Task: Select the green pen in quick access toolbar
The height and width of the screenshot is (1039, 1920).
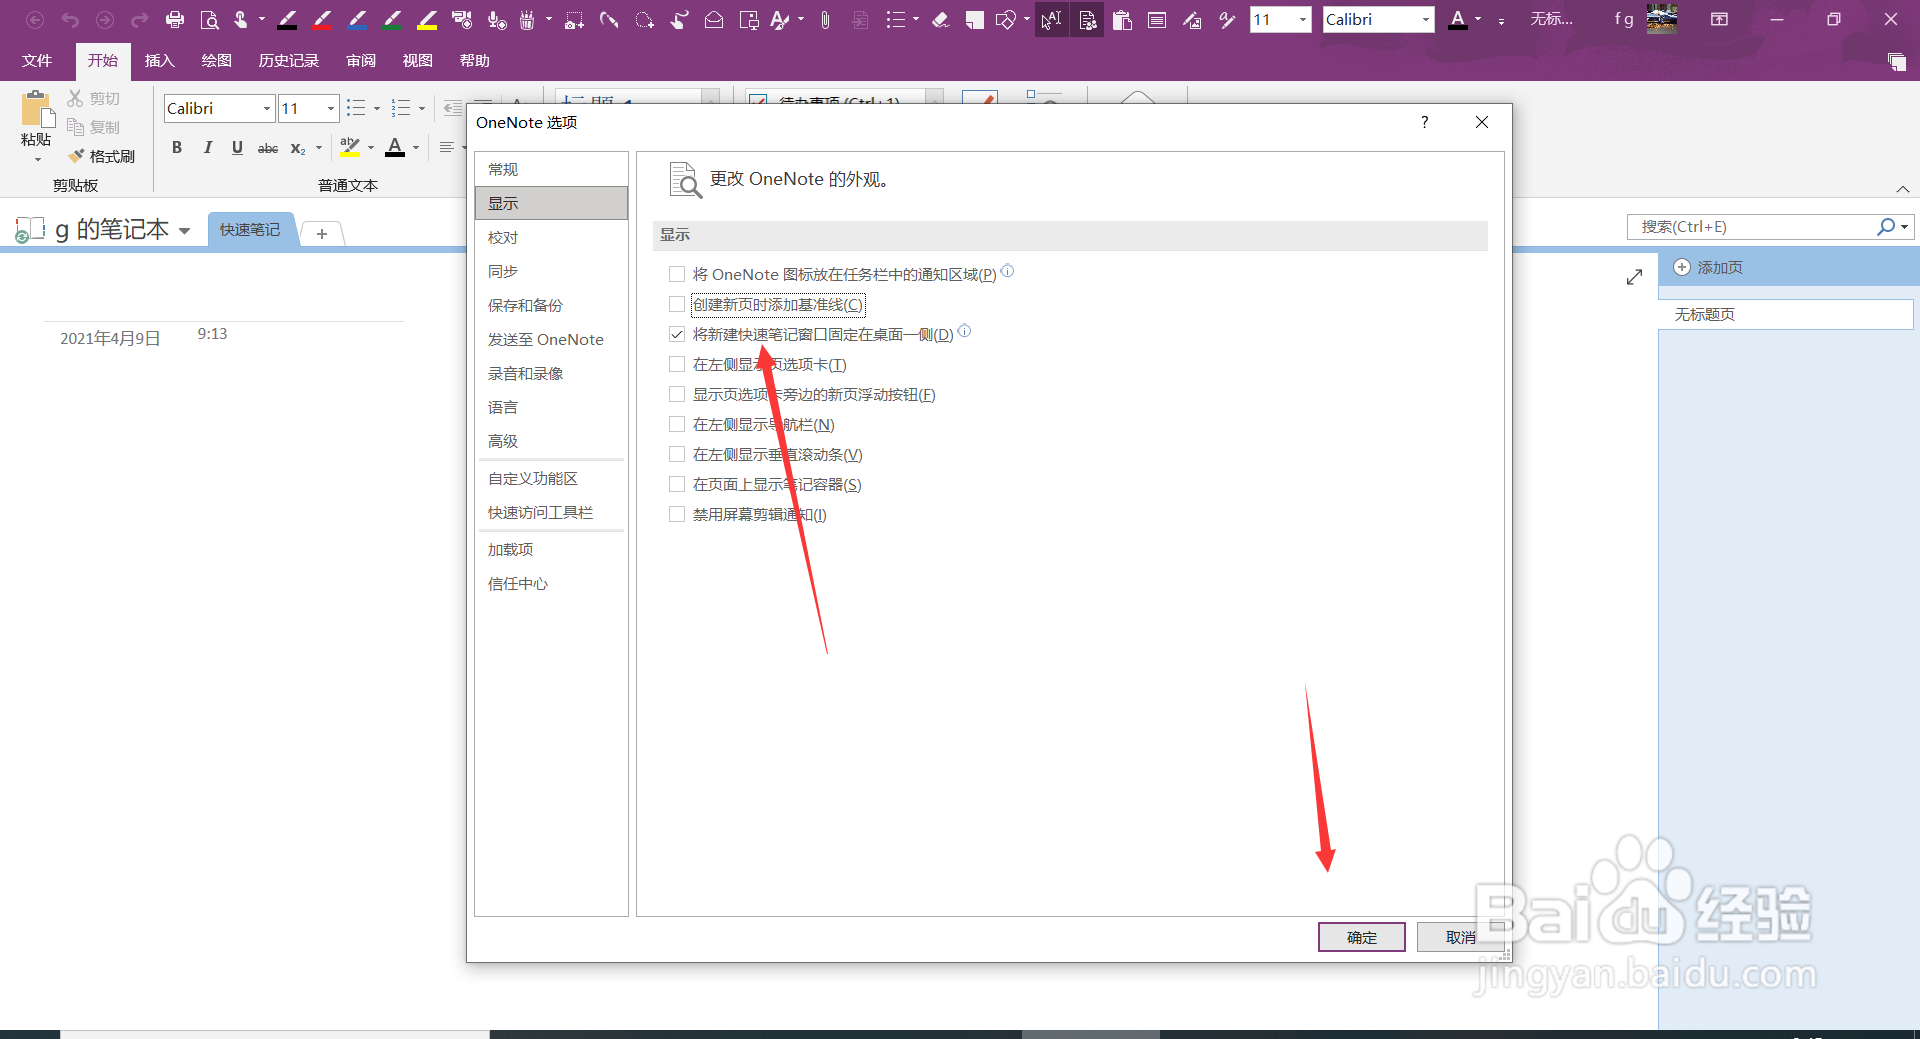Action: [x=393, y=19]
